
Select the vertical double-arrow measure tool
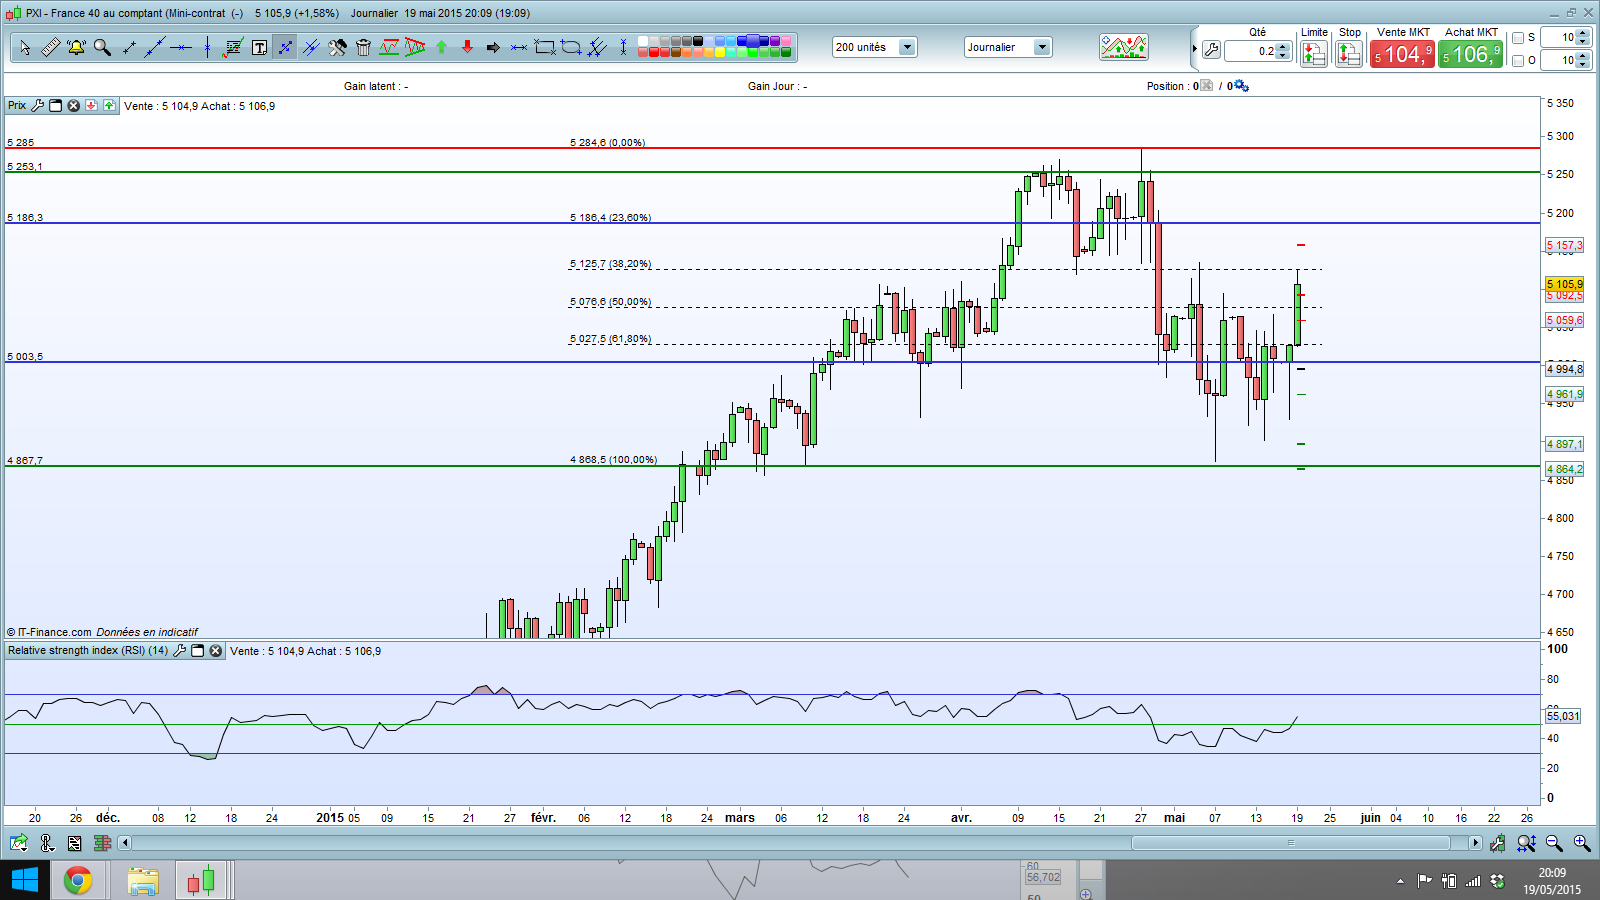point(623,47)
